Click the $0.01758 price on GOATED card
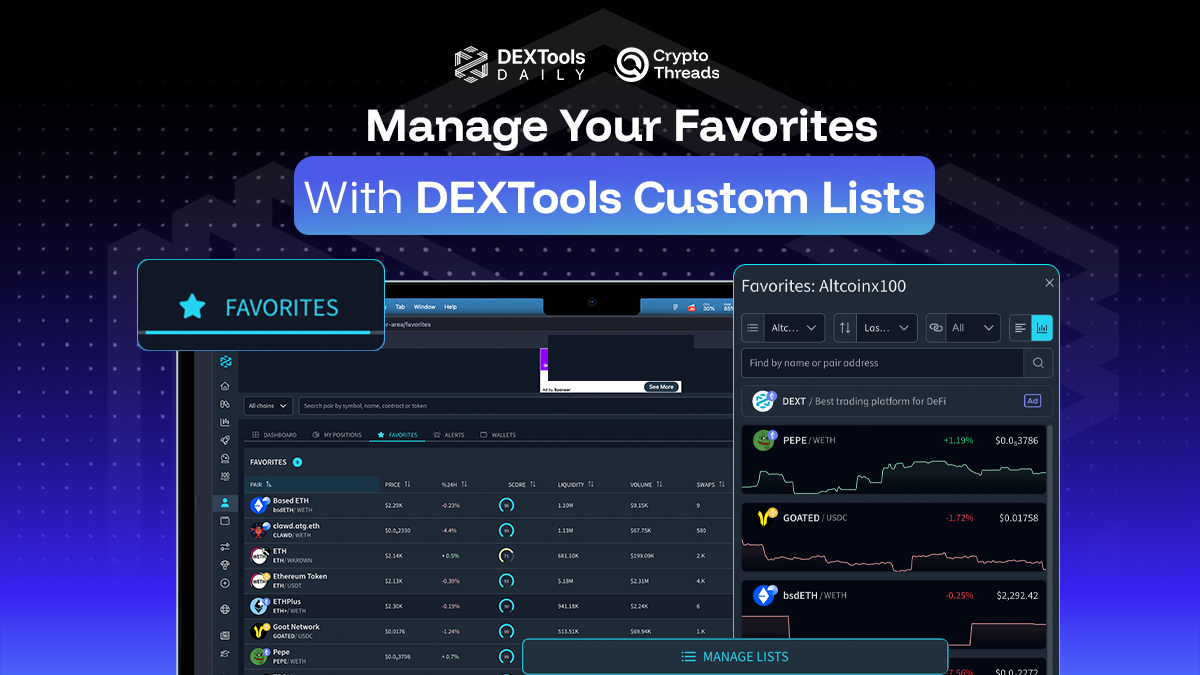The image size is (1200, 675). pyautogui.click(x=1018, y=518)
